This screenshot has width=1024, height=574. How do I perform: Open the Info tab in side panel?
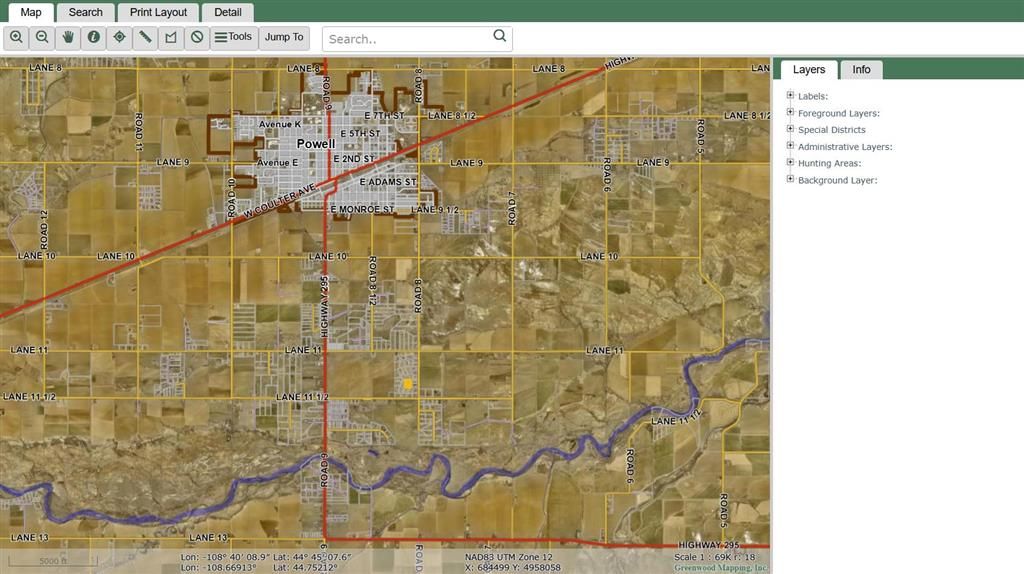(x=861, y=69)
